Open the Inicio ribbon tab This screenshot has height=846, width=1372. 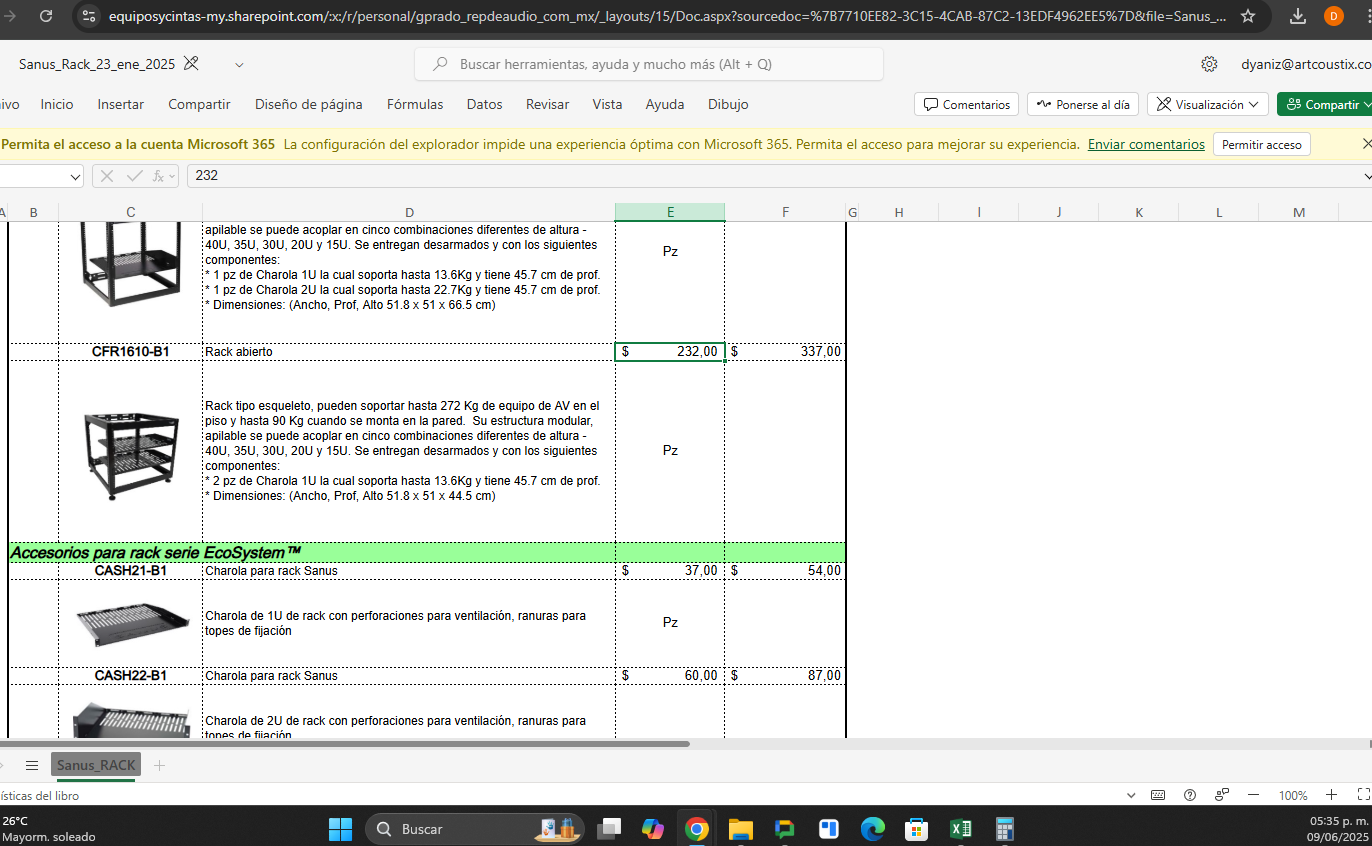tap(57, 104)
